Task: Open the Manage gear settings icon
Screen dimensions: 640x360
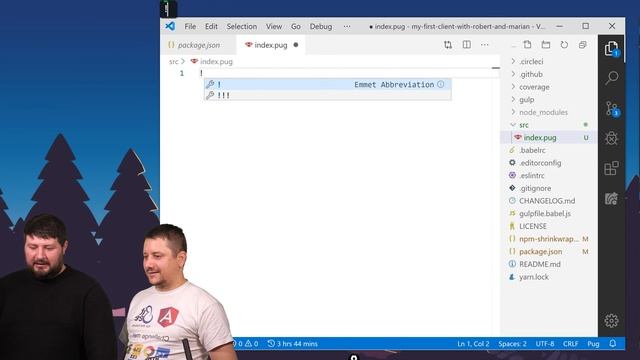Action: 611,321
